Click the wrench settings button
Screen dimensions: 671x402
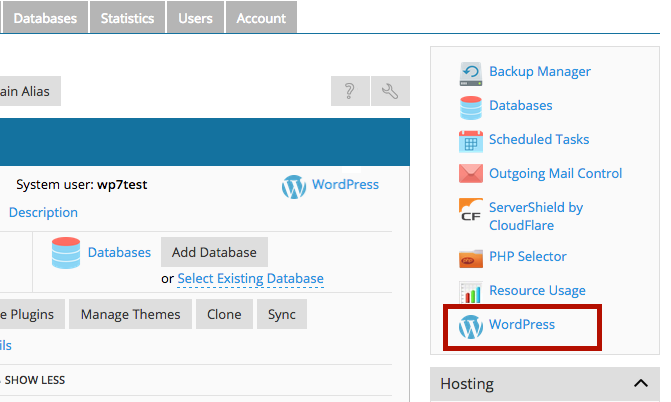[390, 91]
